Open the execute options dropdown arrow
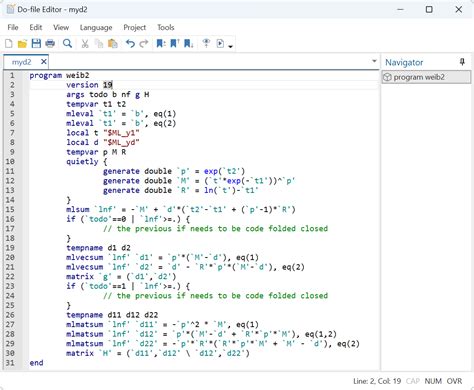This screenshot has height=390, width=474. [x=230, y=46]
